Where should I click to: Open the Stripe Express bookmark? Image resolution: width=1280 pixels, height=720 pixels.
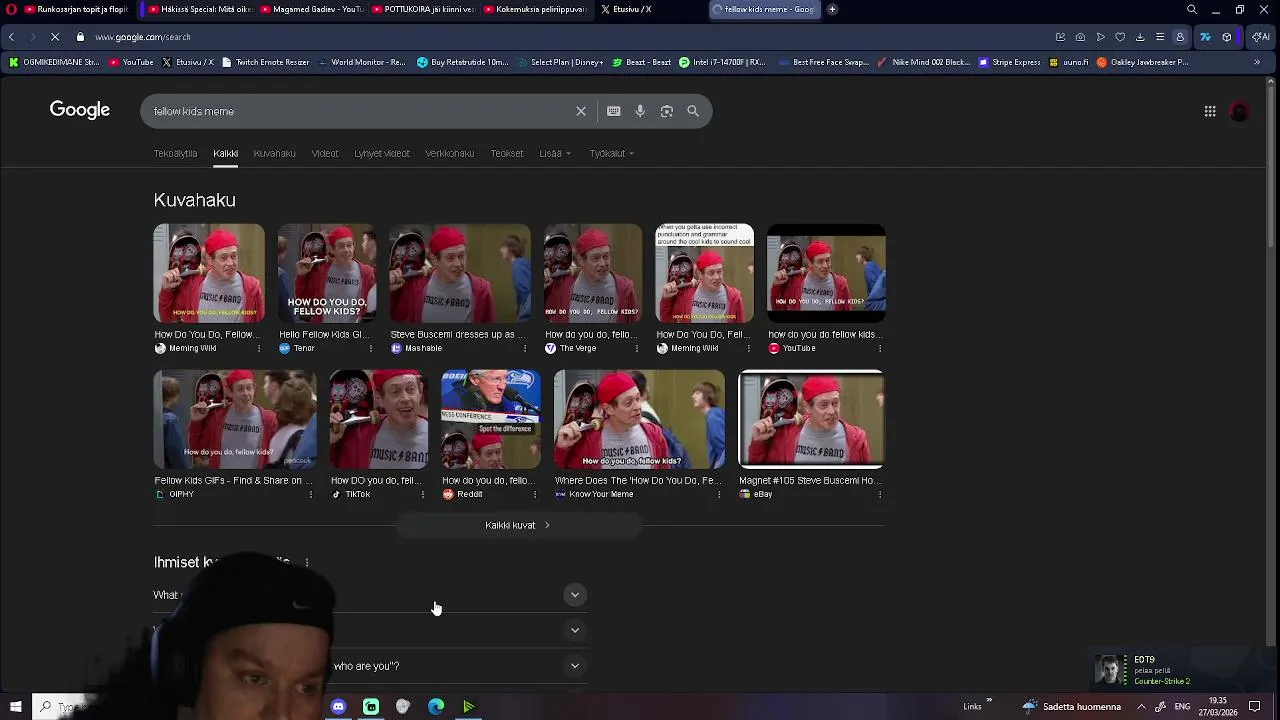point(1010,62)
